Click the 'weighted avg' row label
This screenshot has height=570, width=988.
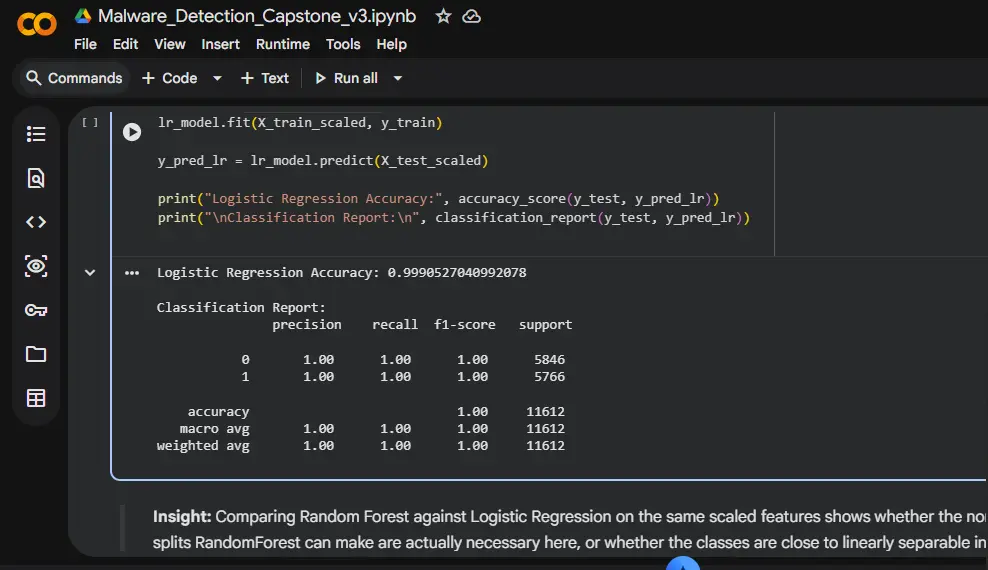(x=203, y=446)
